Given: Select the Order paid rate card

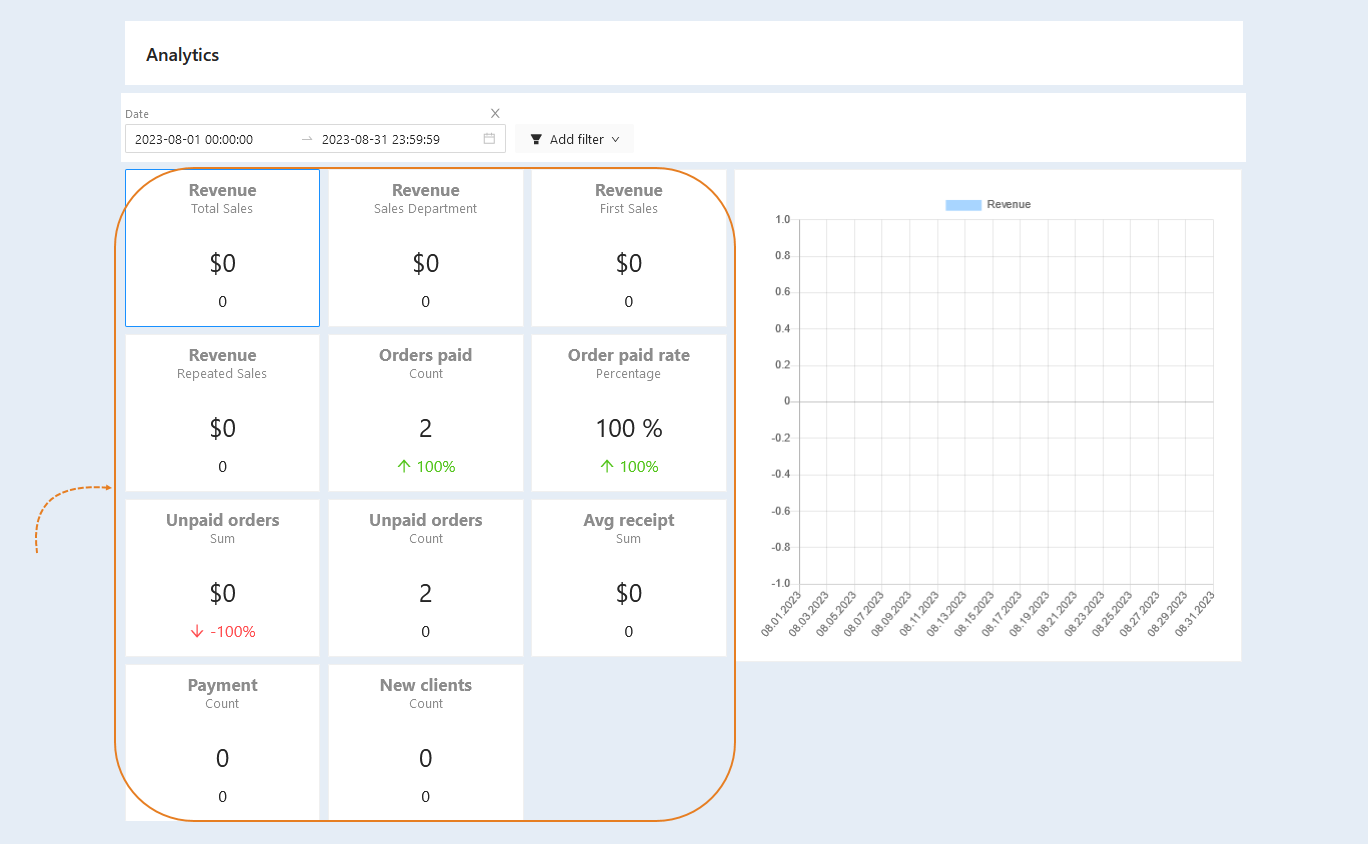Looking at the screenshot, I should [629, 413].
